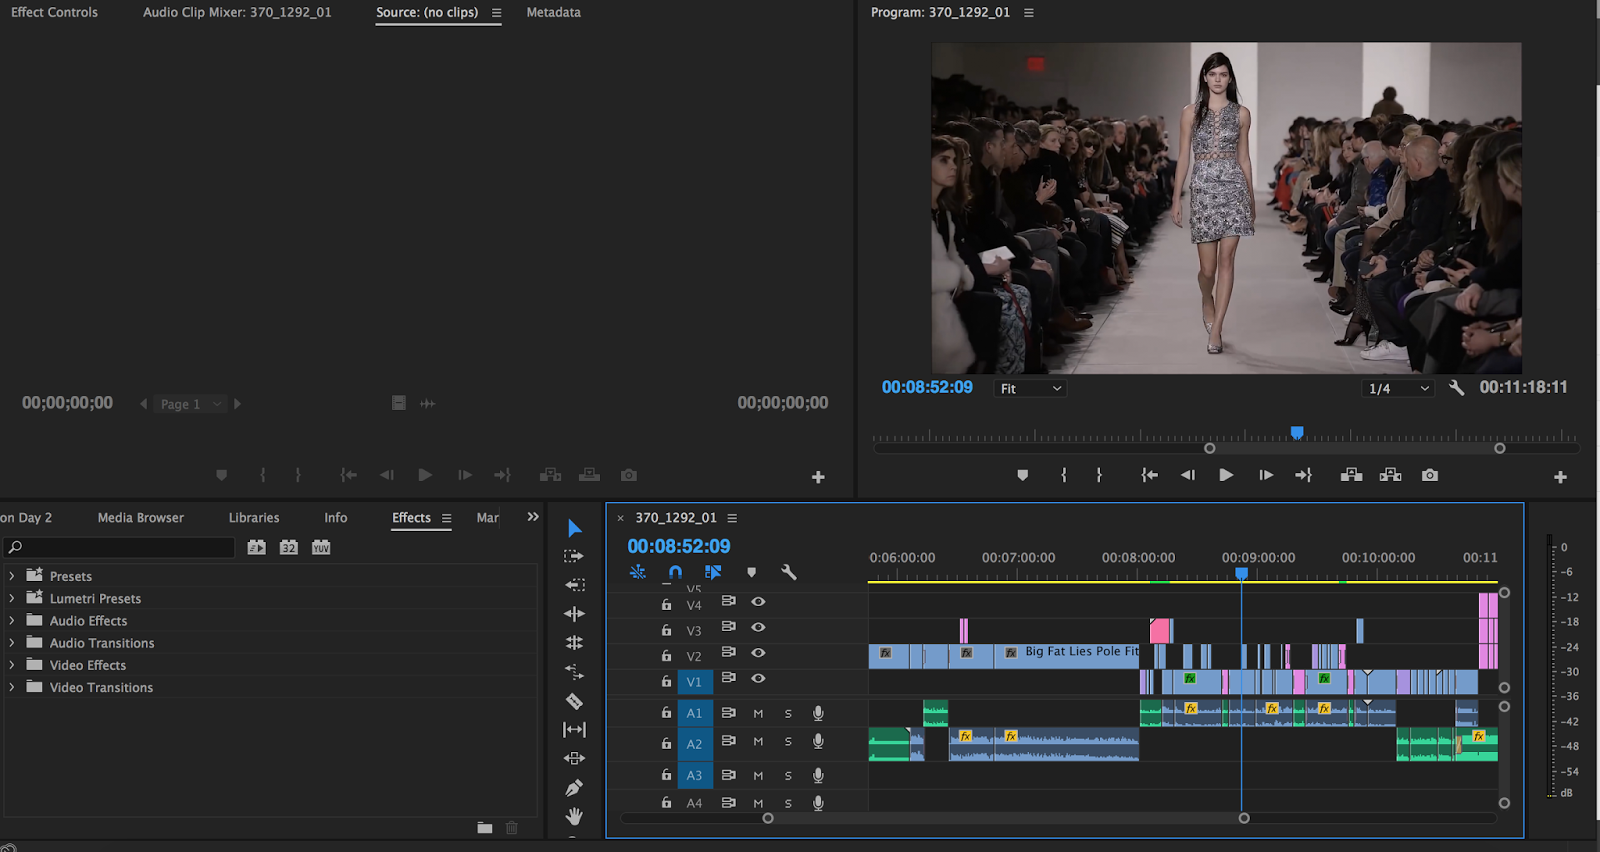Click Extract button in Program monitor
Screen dimensions: 1600x852
point(1390,475)
